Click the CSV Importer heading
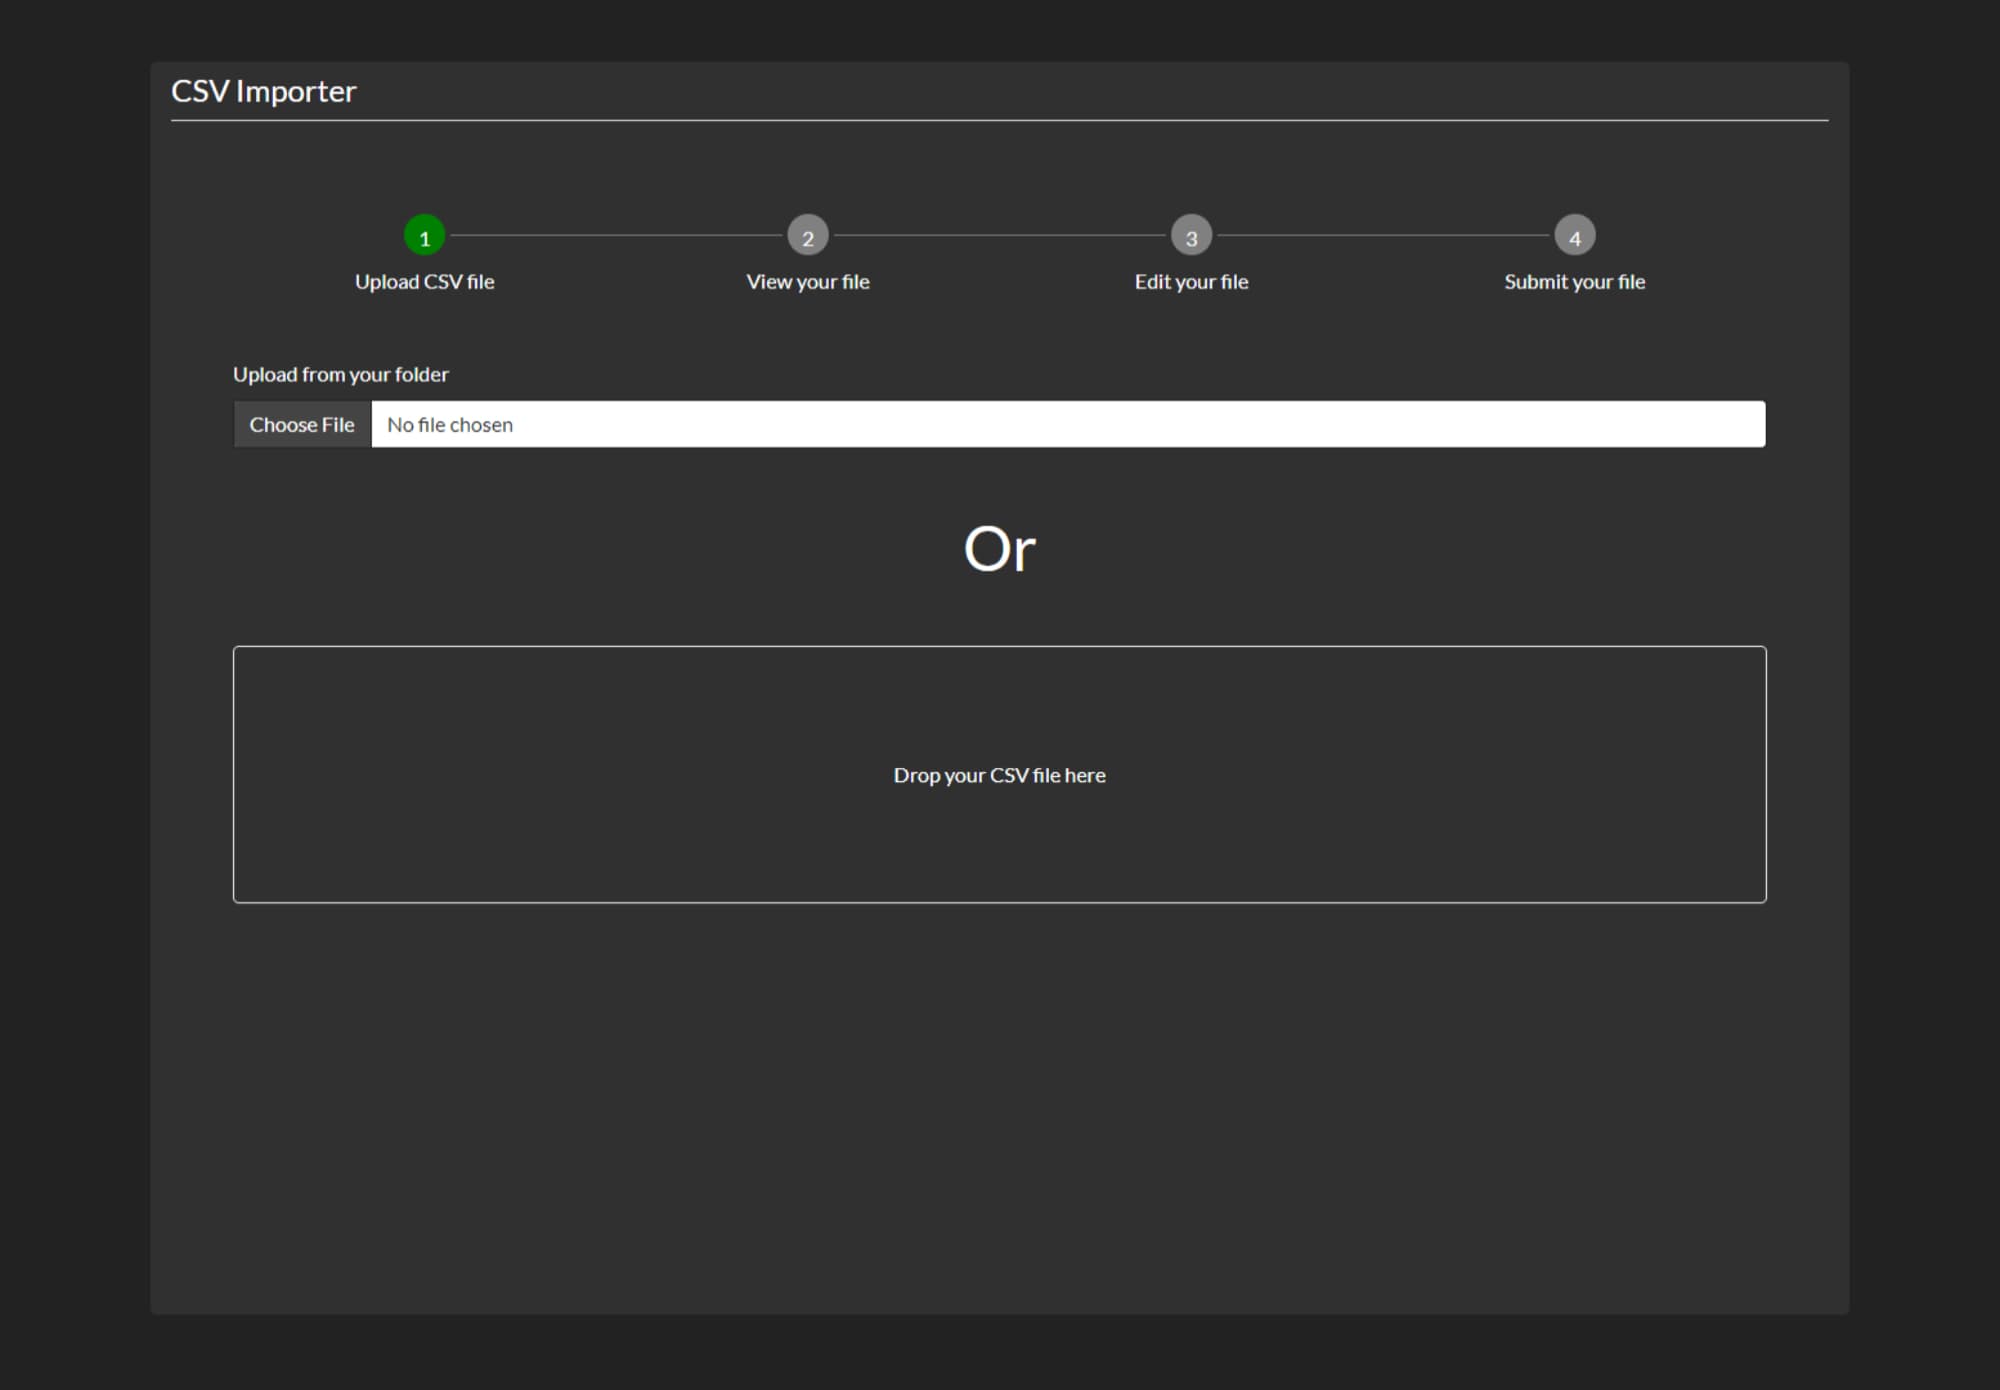2000x1390 pixels. click(263, 92)
